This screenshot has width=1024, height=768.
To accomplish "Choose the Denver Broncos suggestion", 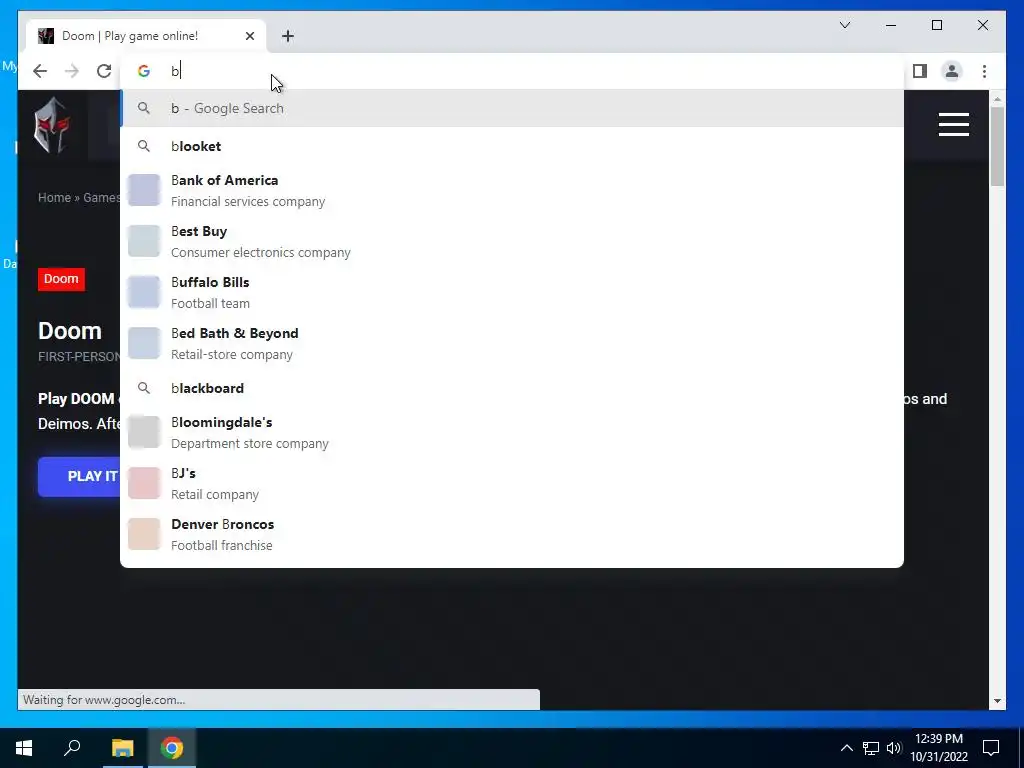I will click(x=512, y=534).
